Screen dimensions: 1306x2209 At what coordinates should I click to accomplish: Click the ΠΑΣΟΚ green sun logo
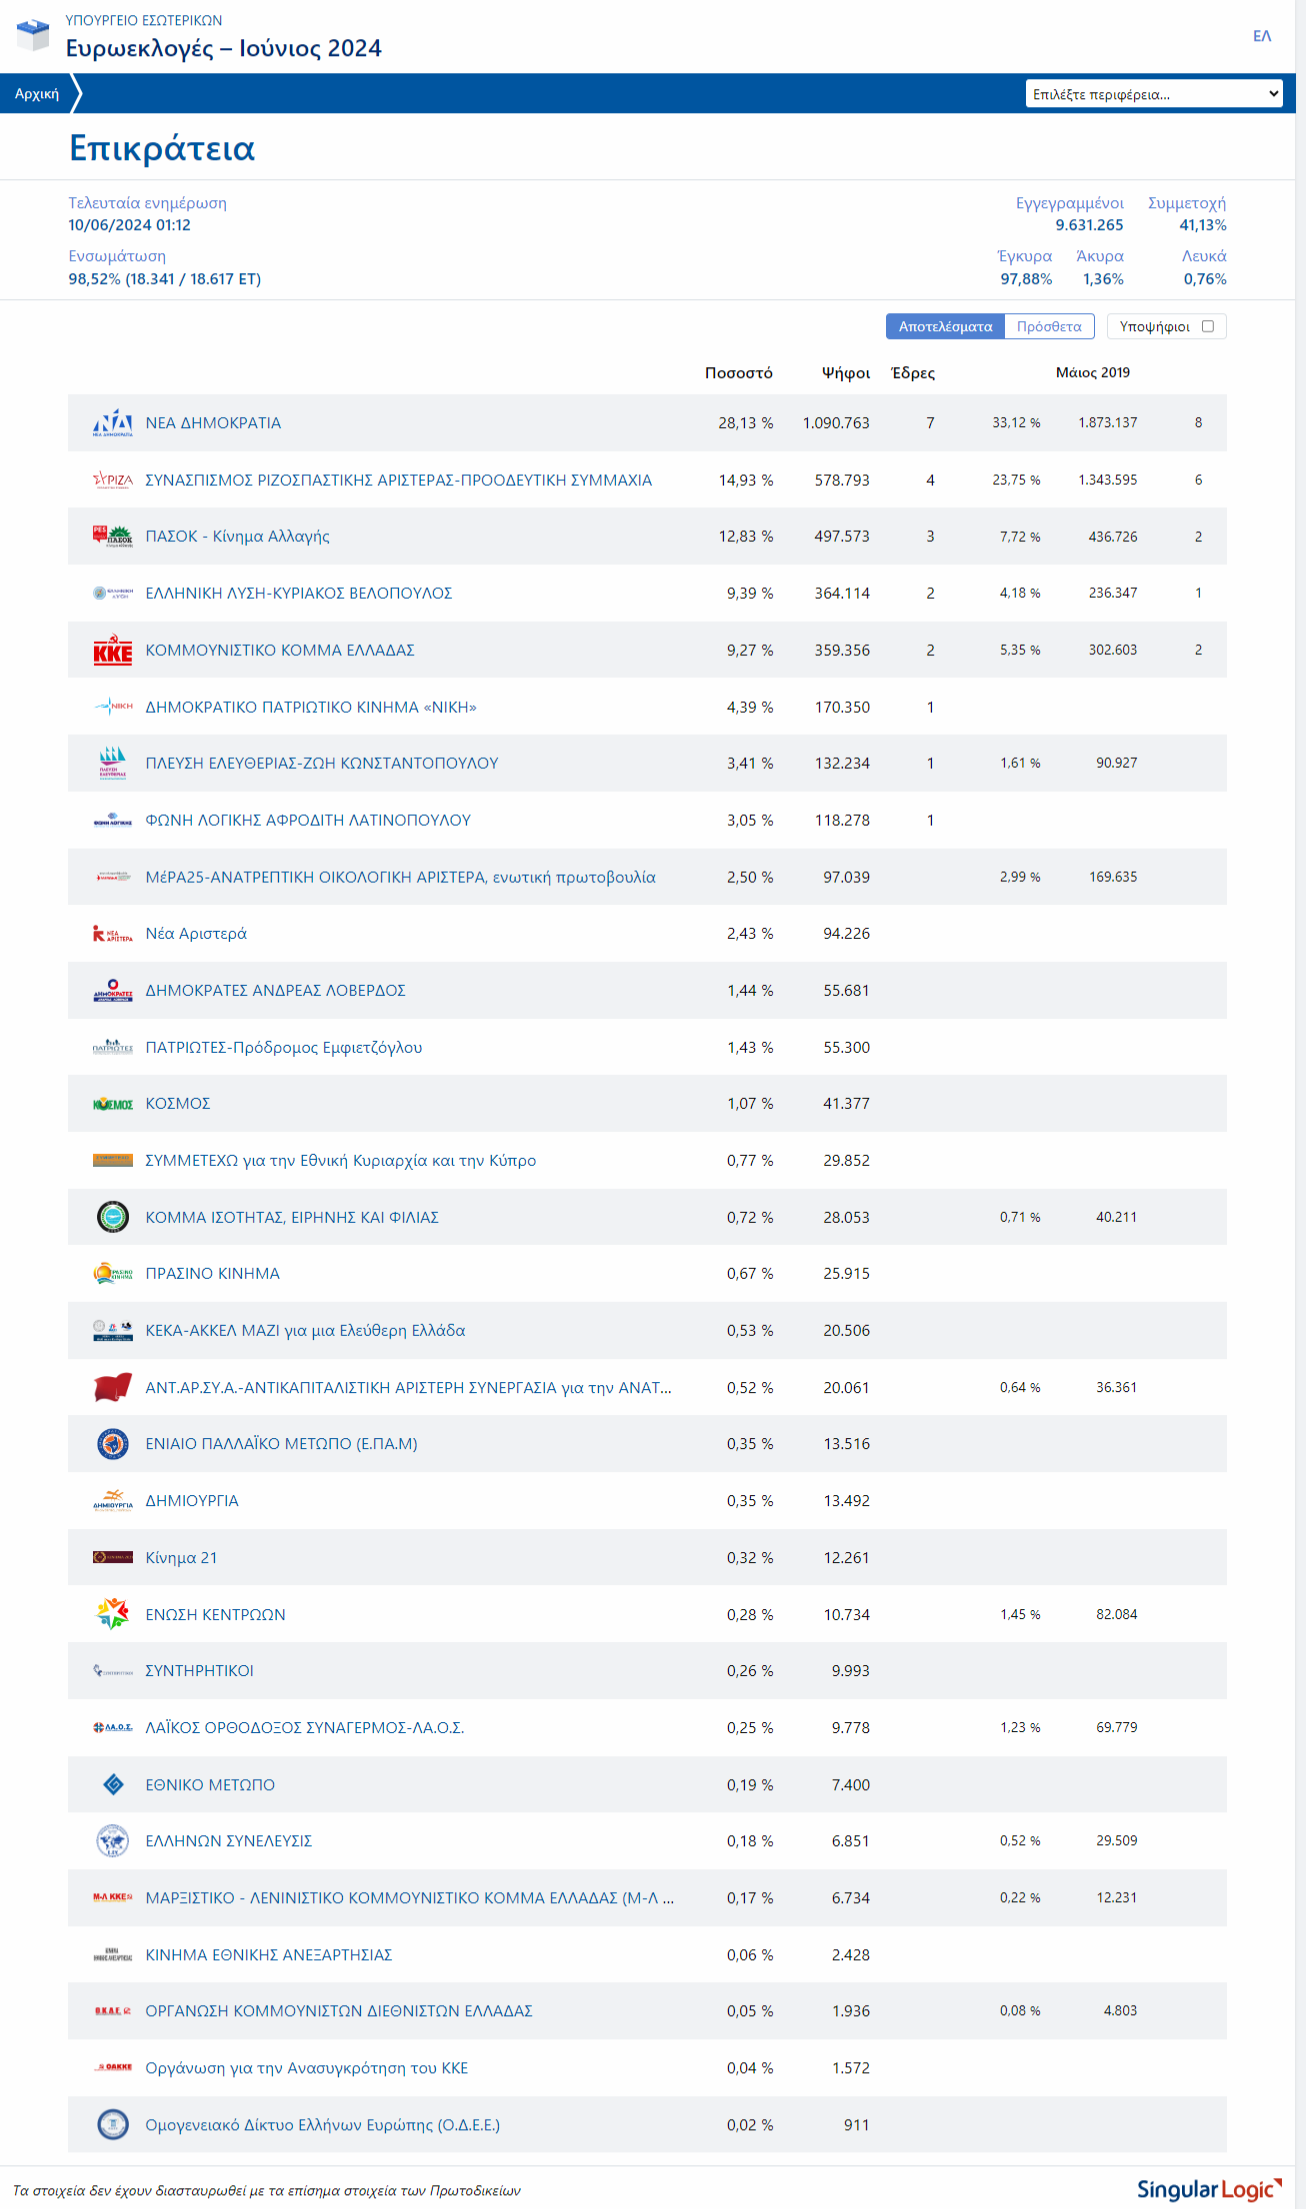(x=113, y=536)
